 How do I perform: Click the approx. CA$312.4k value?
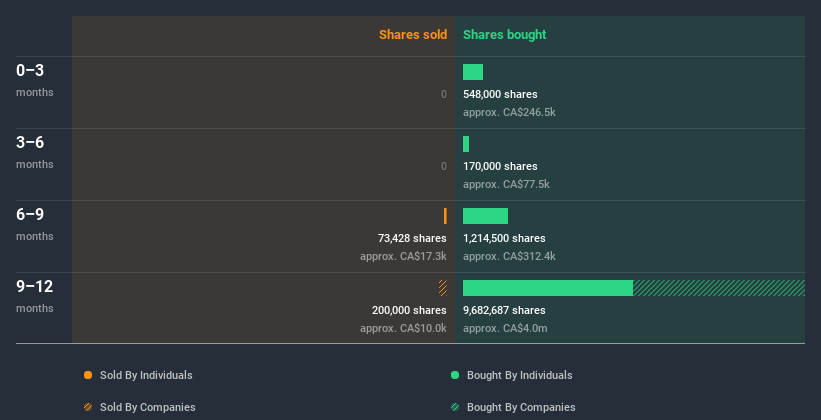509,256
